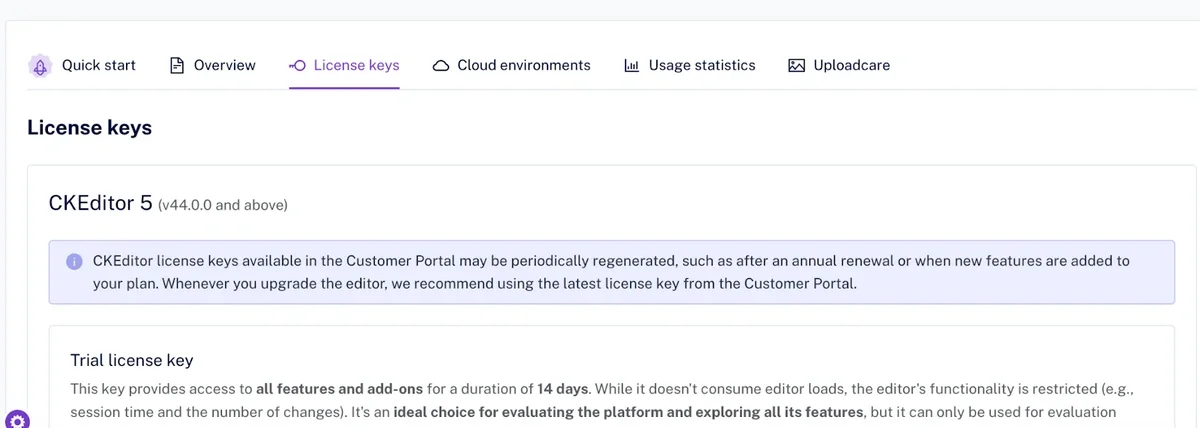Image resolution: width=1200 pixels, height=428 pixels.
Task: Switch to the Quick start tab
Action: pos(98,66)
